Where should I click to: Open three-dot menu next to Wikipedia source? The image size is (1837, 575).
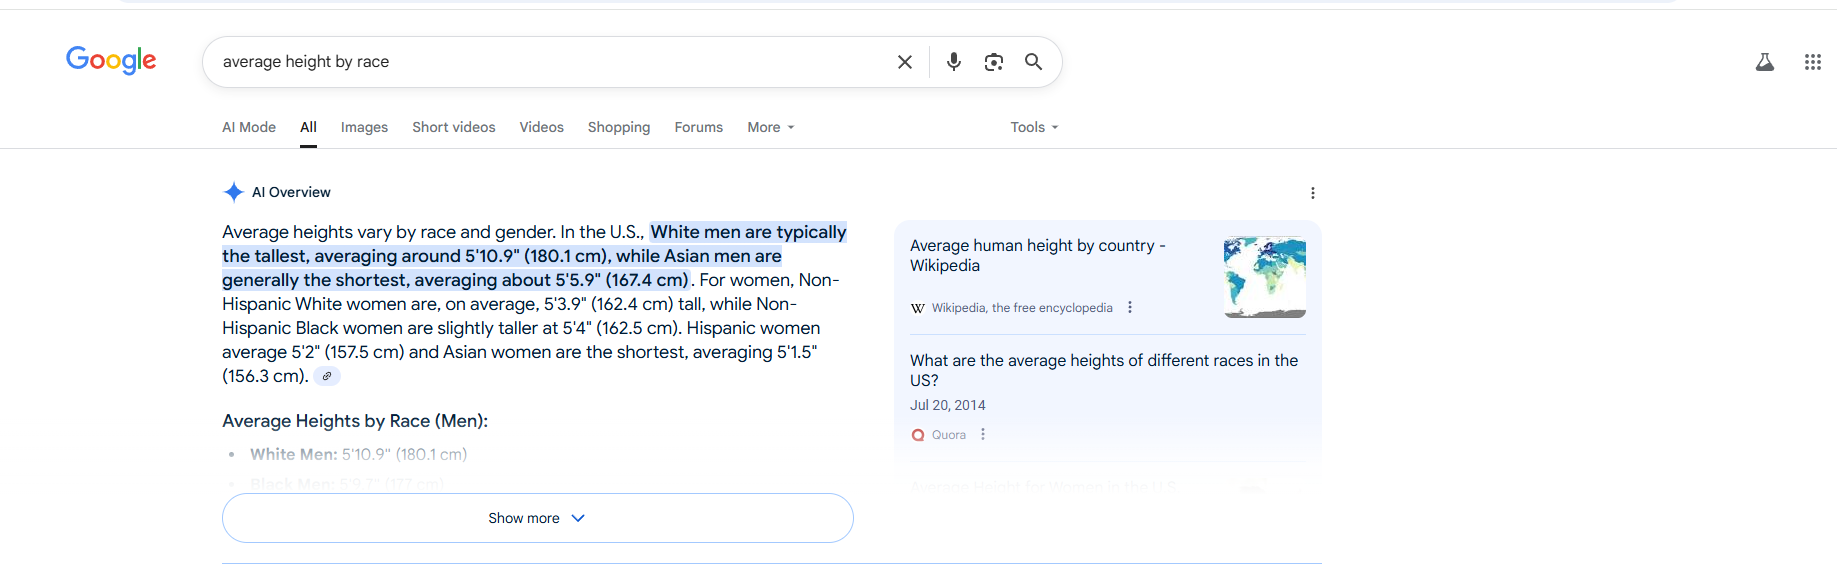point(1130,308)
